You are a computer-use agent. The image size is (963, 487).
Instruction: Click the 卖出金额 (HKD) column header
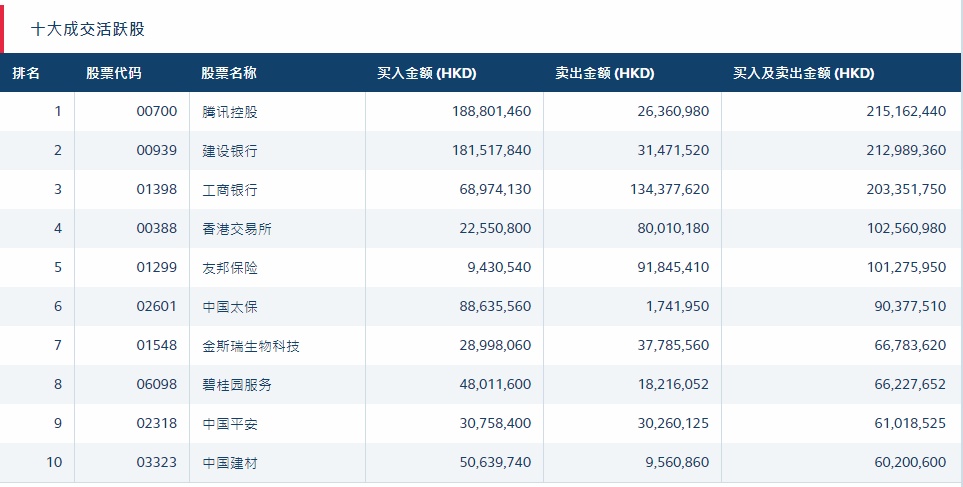(x=605, y=73)
